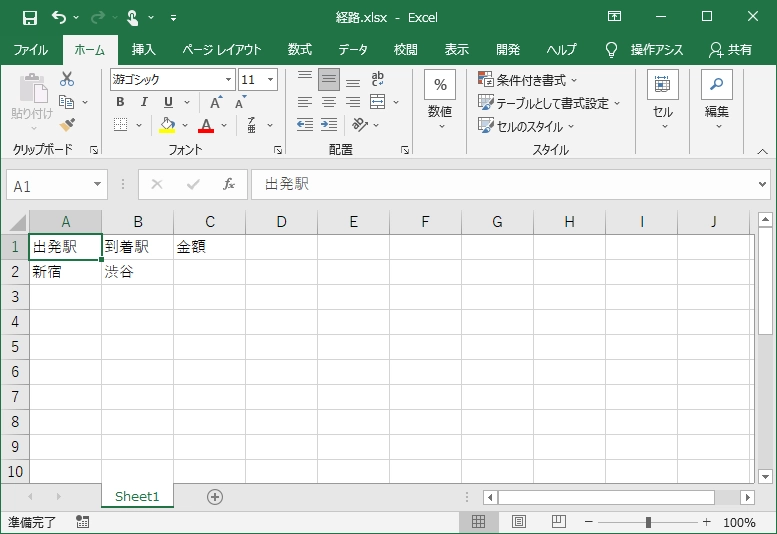
Task: Click the Copy icon
Action: pos(66,102)
